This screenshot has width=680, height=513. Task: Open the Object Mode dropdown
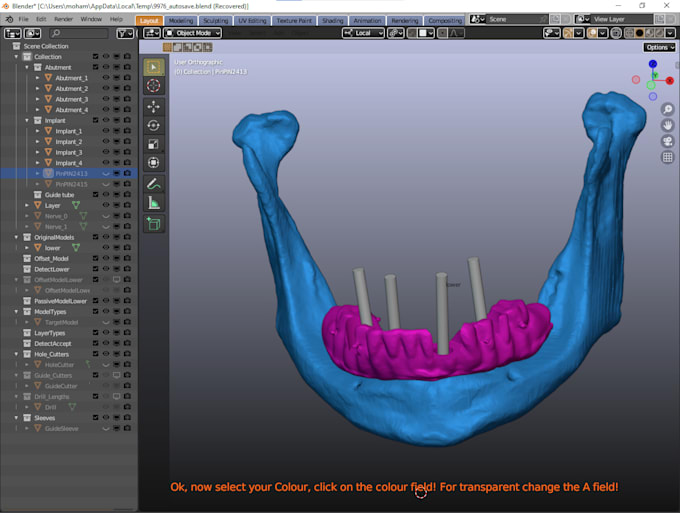(x=193, y=33)
